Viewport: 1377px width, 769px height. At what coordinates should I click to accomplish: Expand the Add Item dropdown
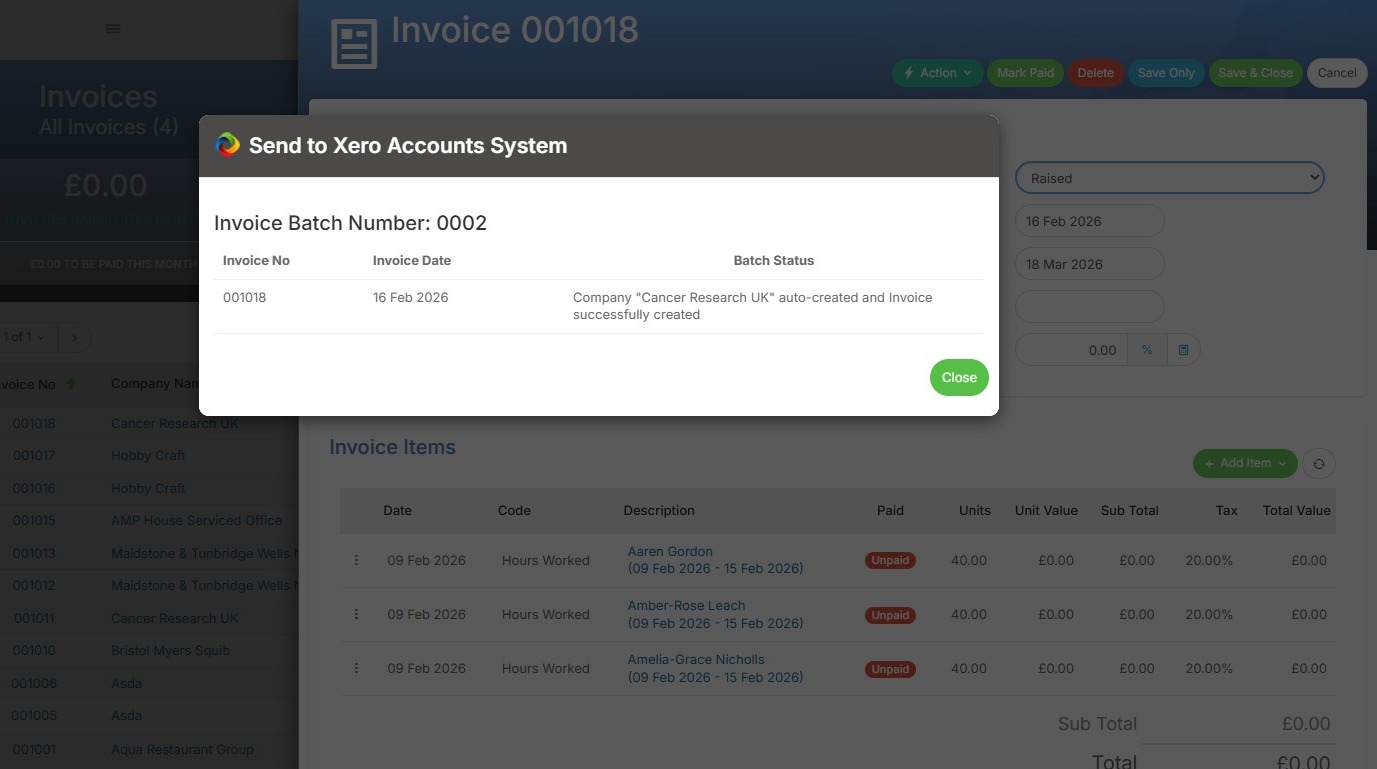coord(1245,463)
